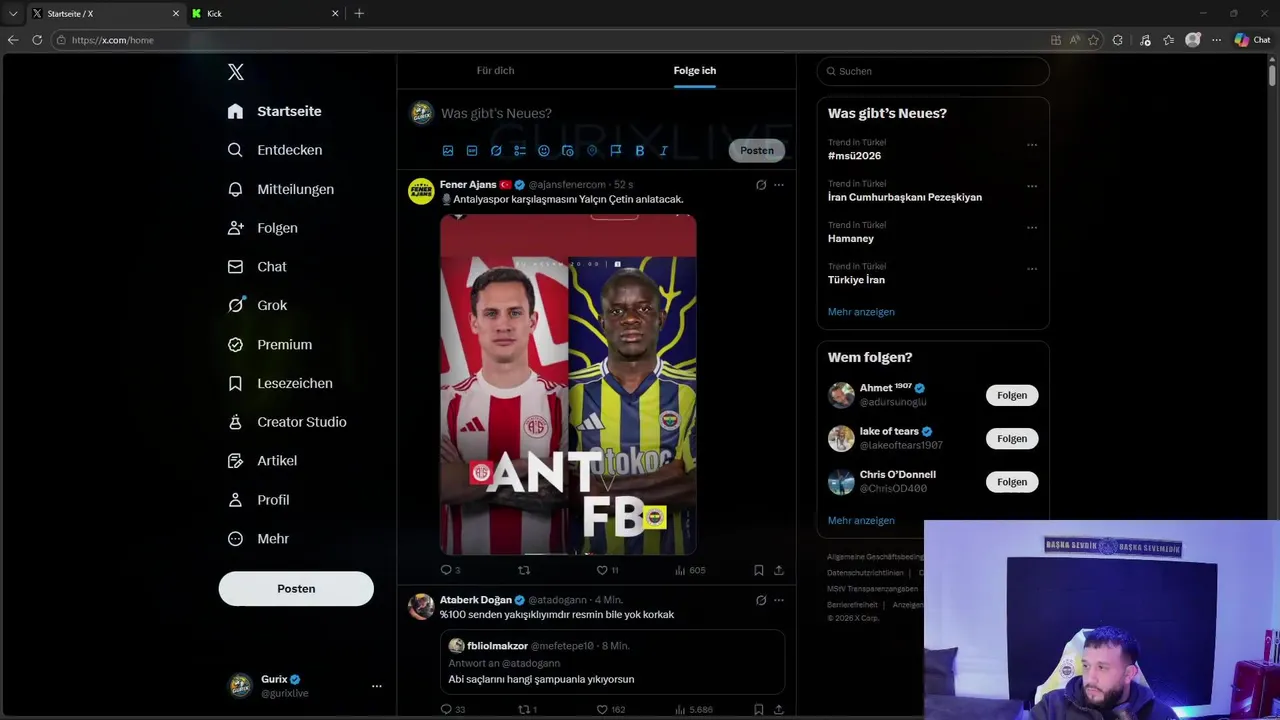
Task: Open Premium page
Action: 270,344
